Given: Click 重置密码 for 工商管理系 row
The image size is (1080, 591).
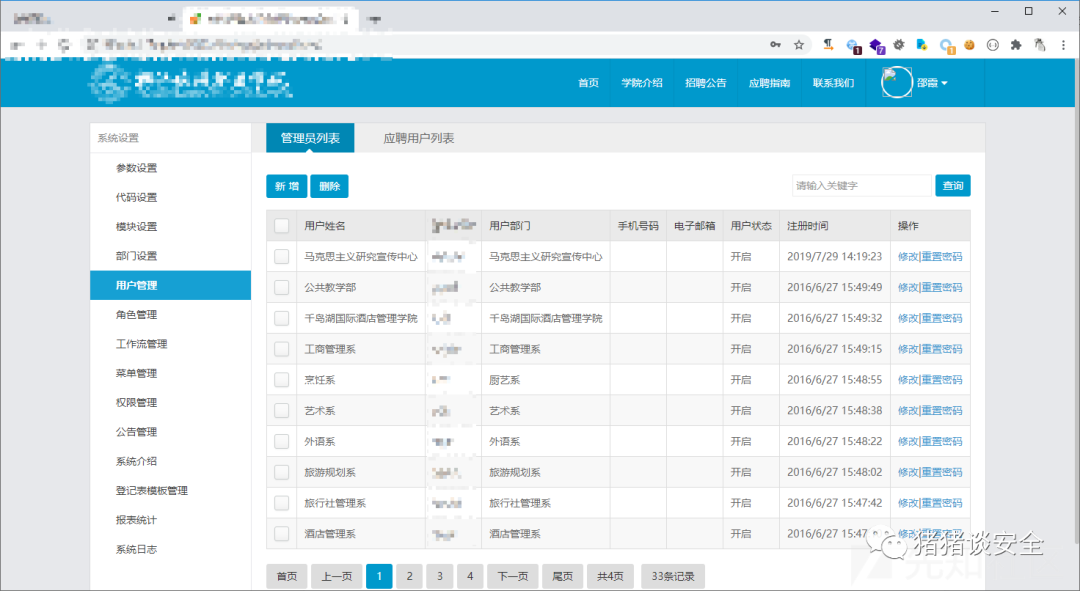Looking at the screenshot, I should click(942, 349).
